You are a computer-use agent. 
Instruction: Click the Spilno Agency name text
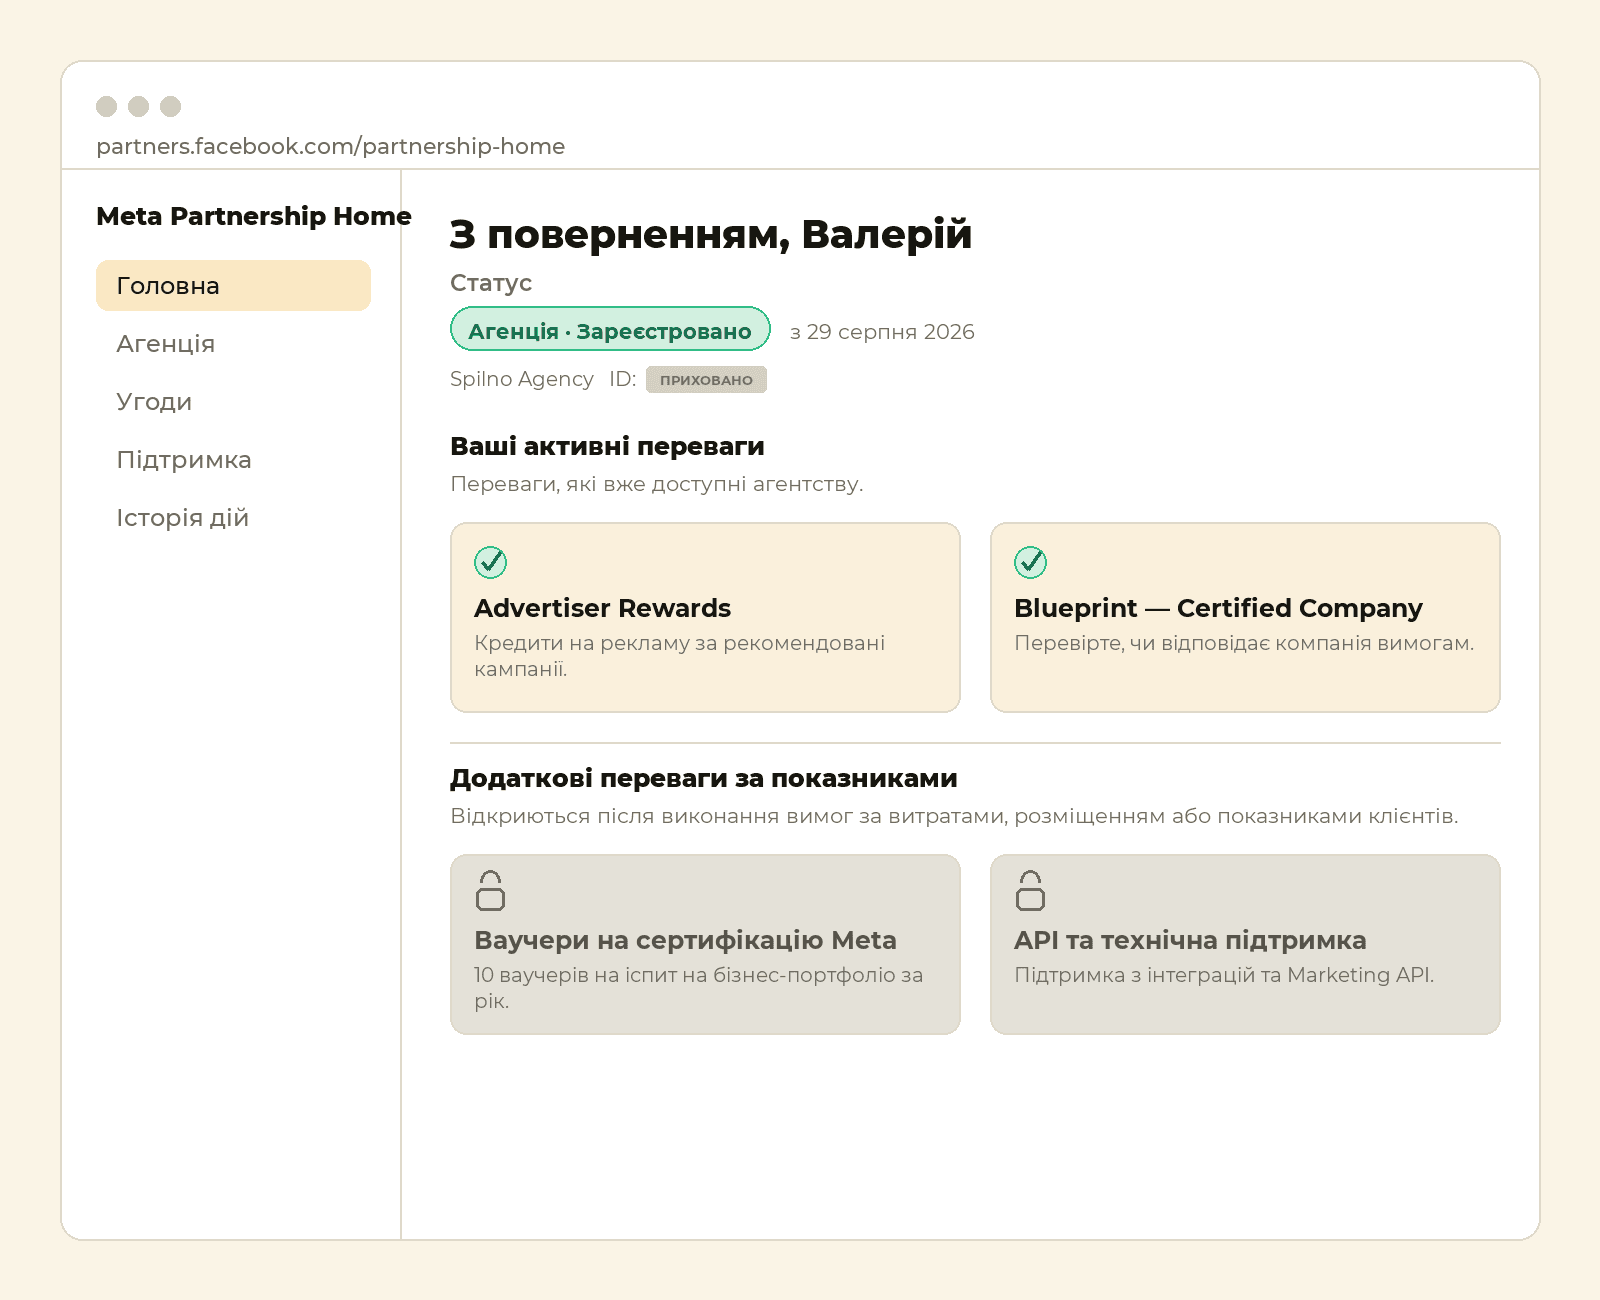pos(522,379)
